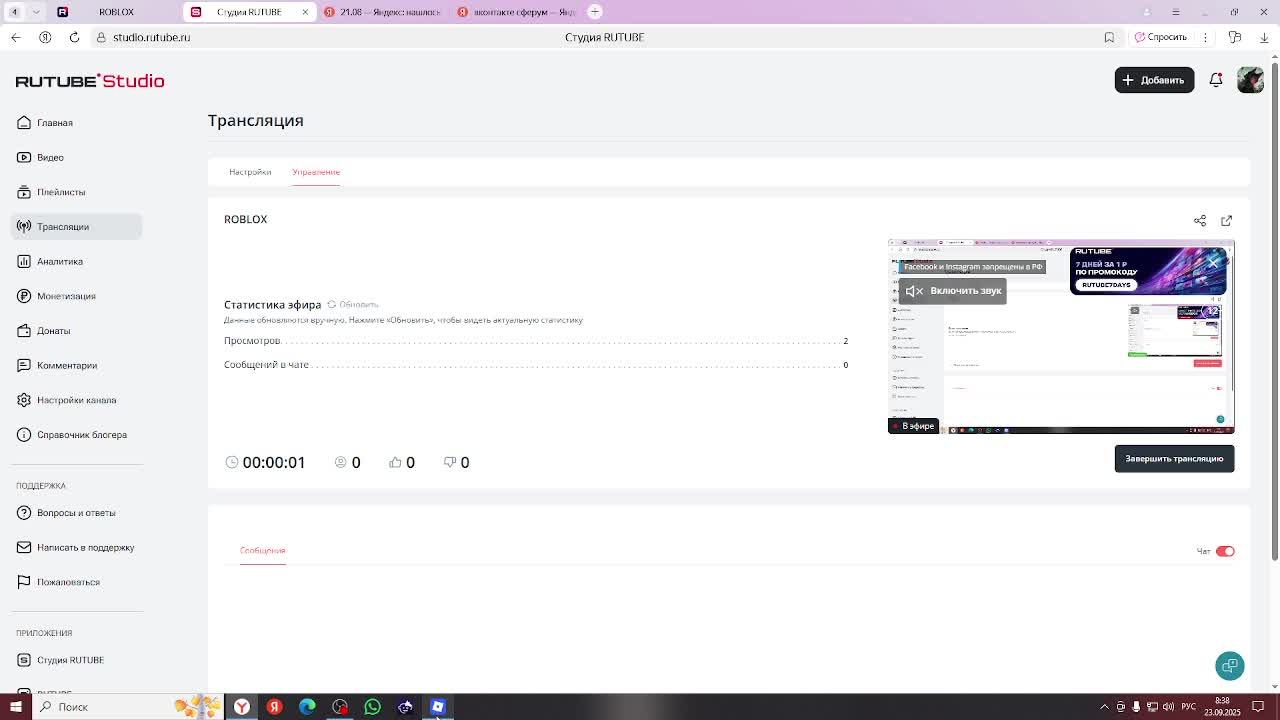Open the notifications bell
Screen dimensions: 1280x720
[x=1216, y=80]
